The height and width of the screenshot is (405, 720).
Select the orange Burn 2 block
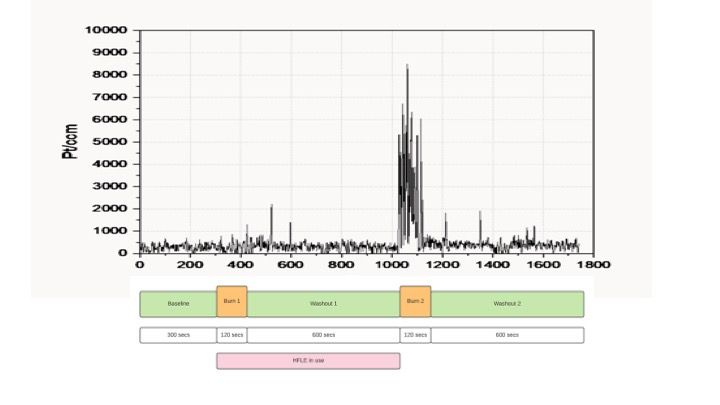[415, 301]
